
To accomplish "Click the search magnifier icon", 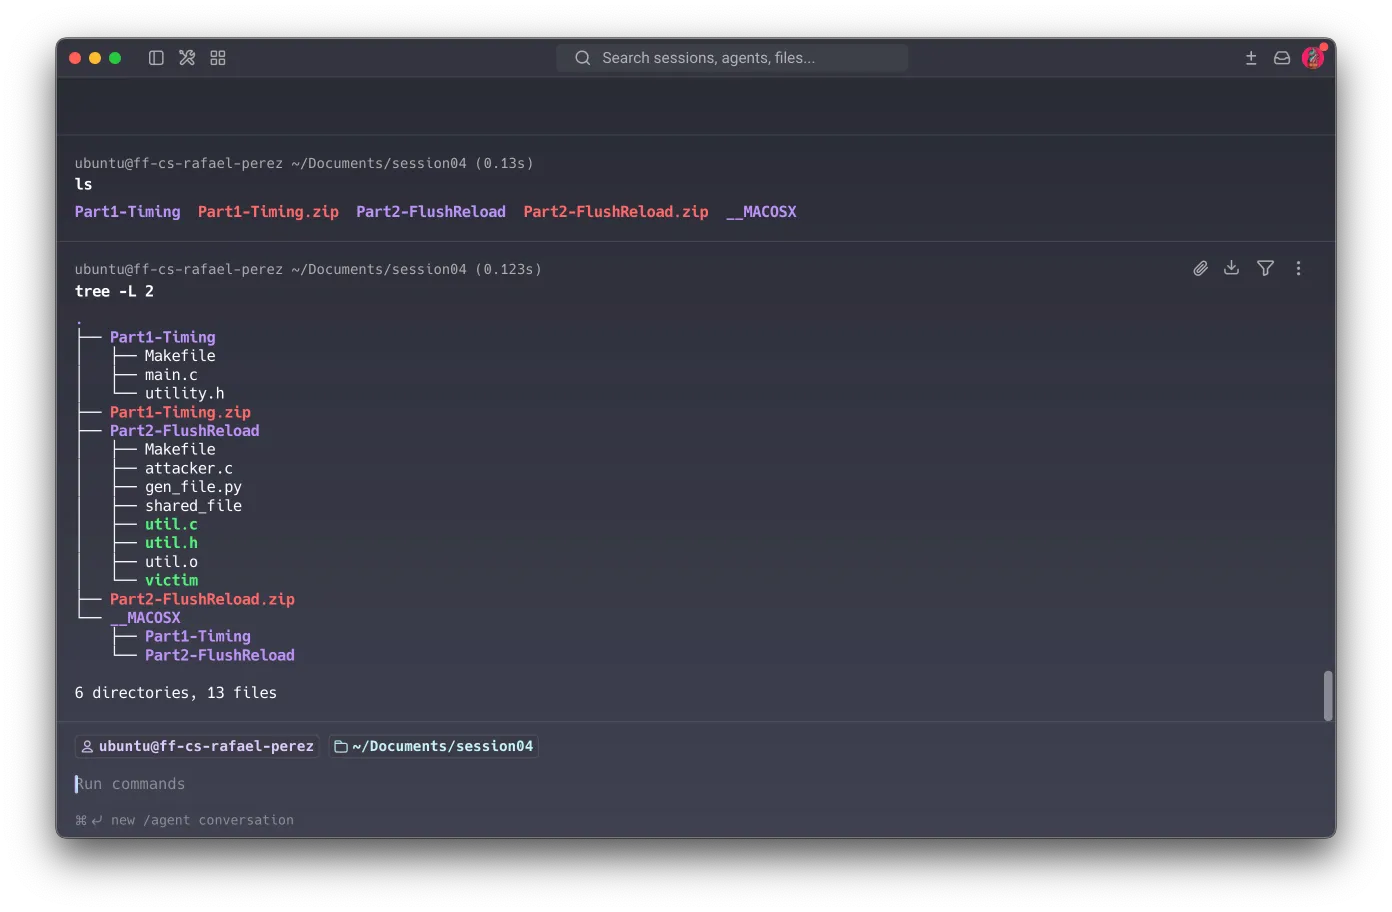I will point(583,58).
